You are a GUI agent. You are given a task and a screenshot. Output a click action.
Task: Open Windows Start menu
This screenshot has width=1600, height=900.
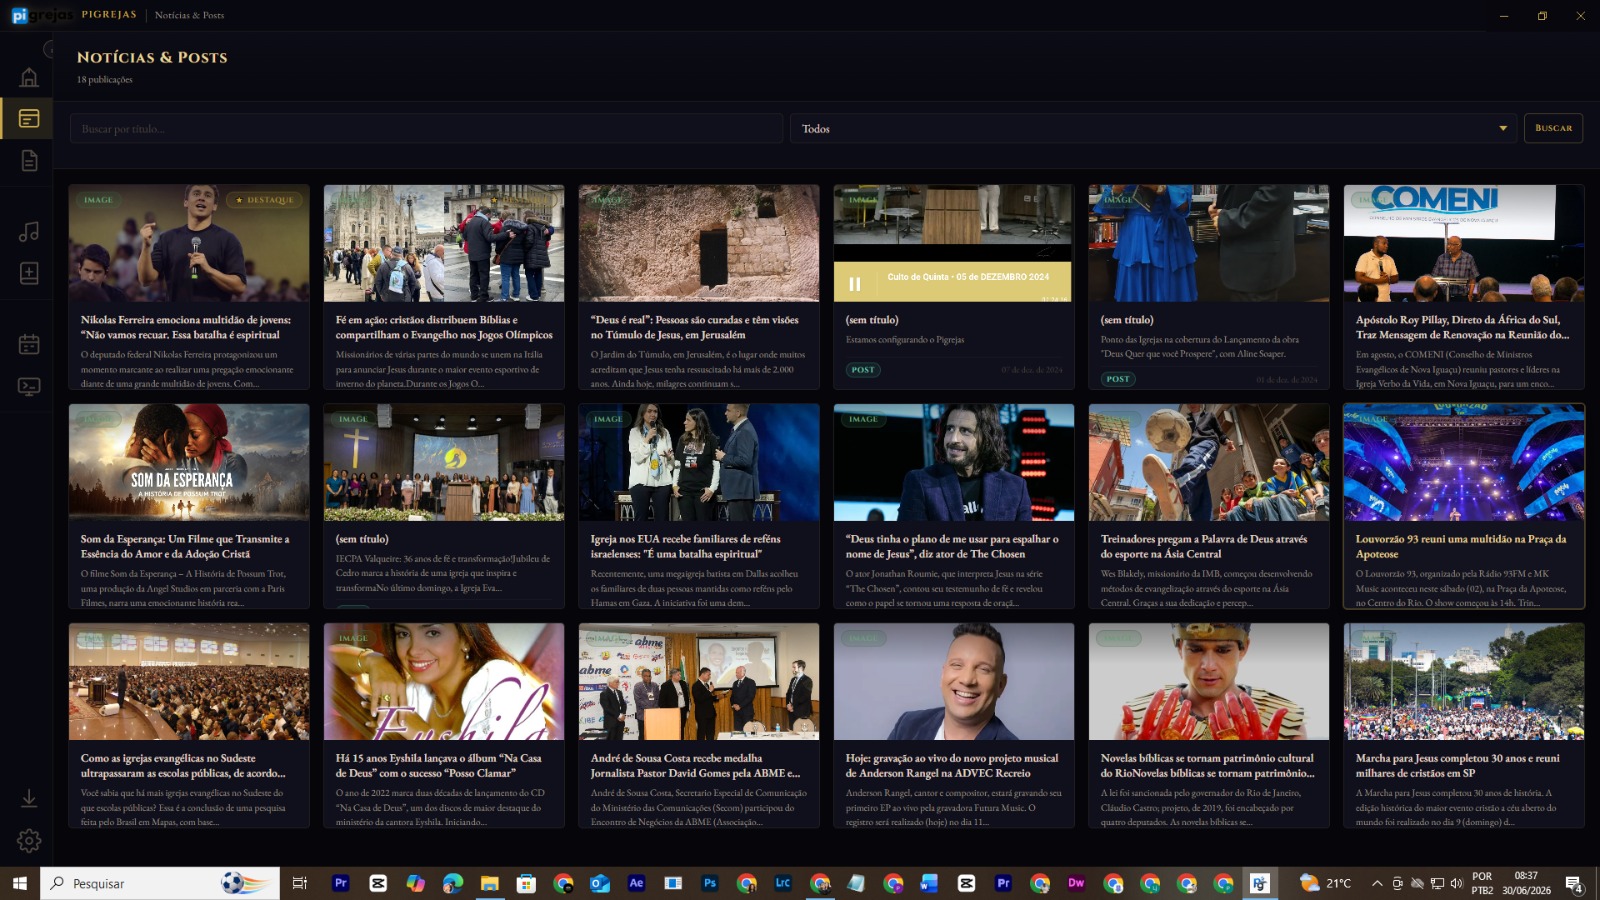click(x=19, y=883)
